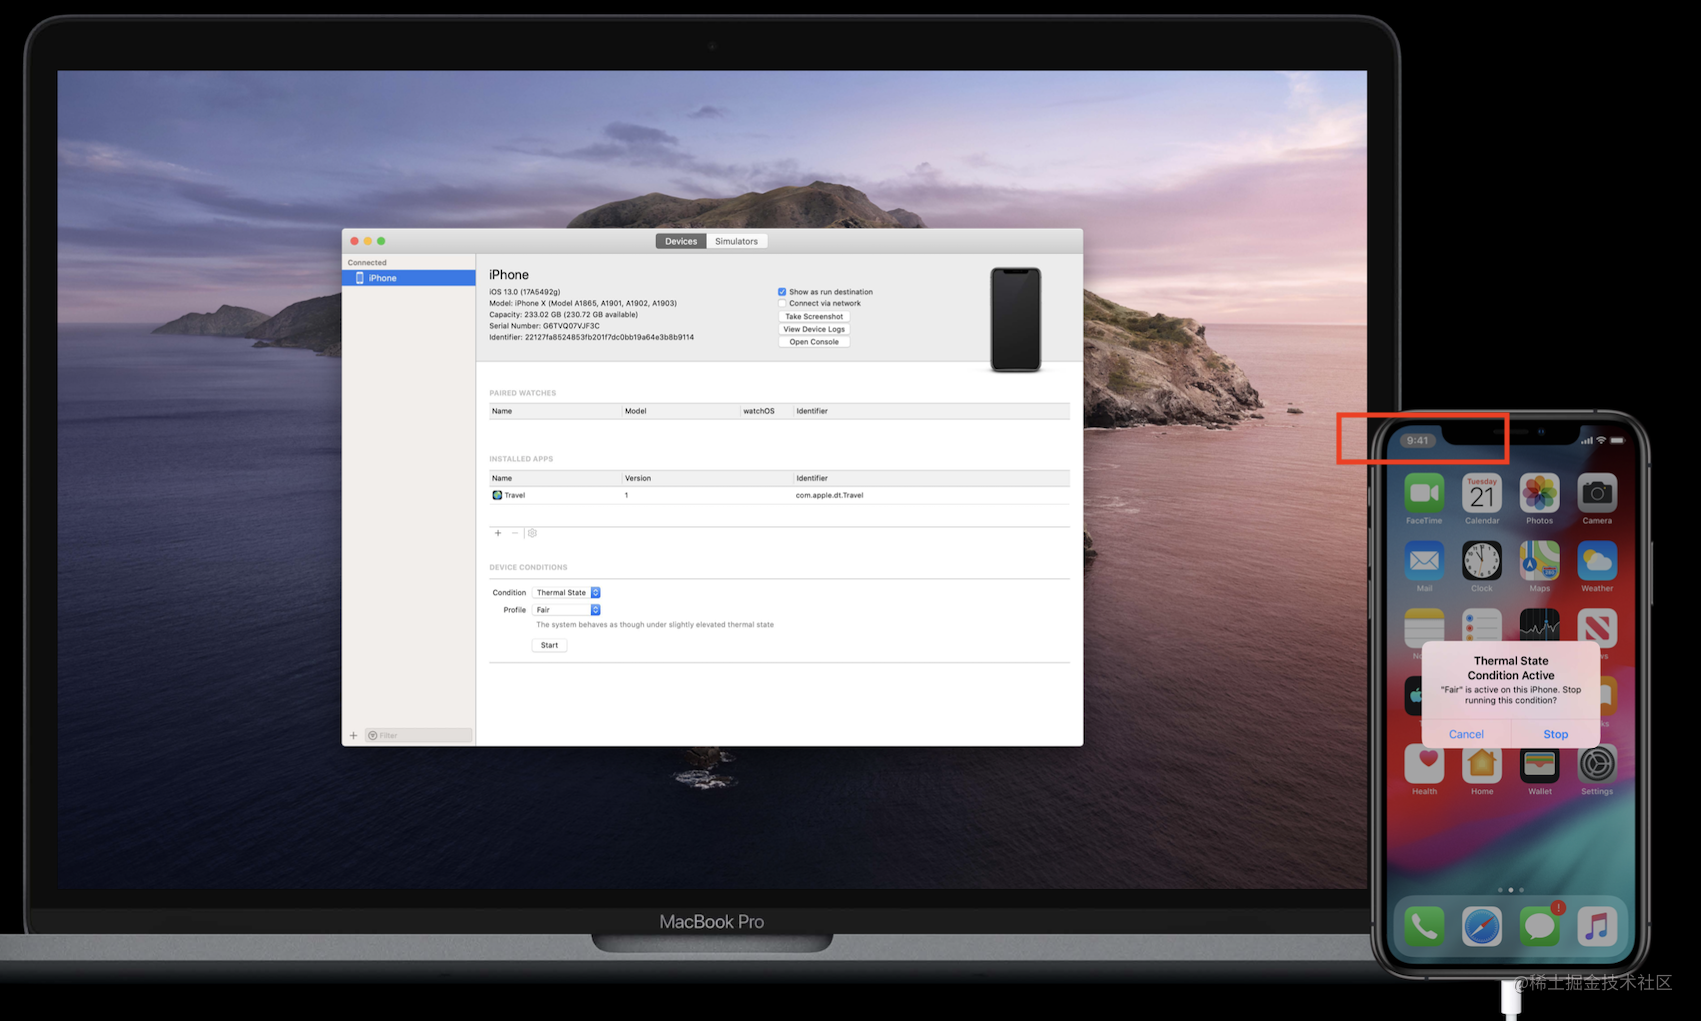This screenshot has width=1701, height=1021.
Task: Click the View Device Logs button
Action: coord(814,329)
